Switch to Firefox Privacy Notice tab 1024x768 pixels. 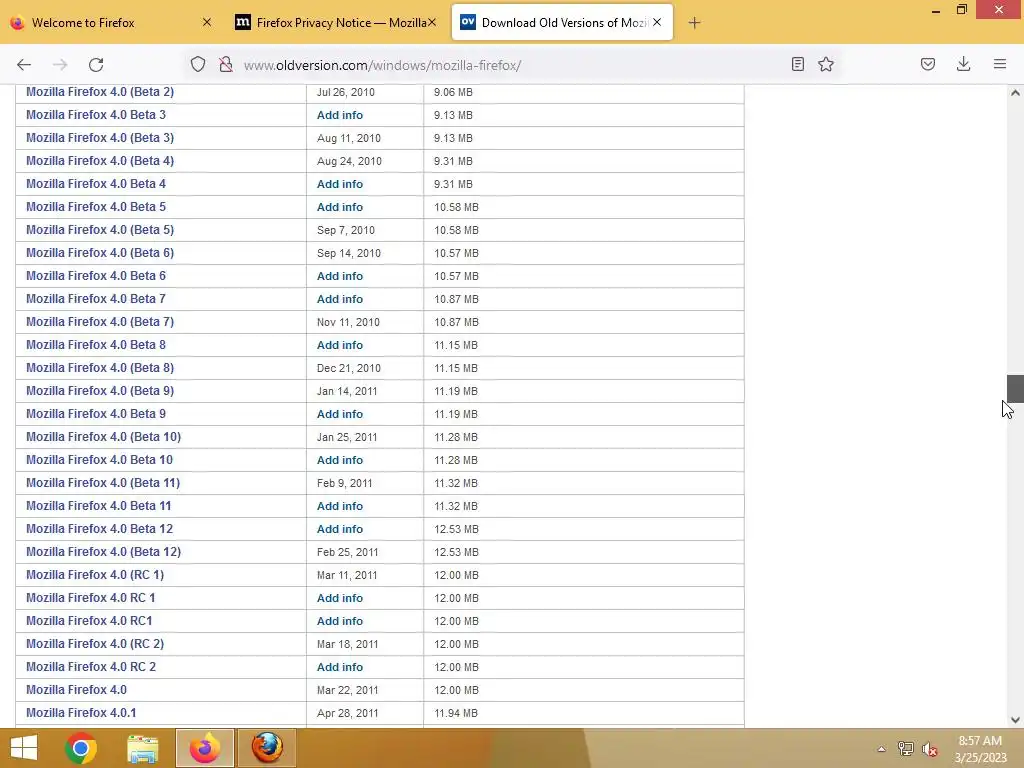334,22
